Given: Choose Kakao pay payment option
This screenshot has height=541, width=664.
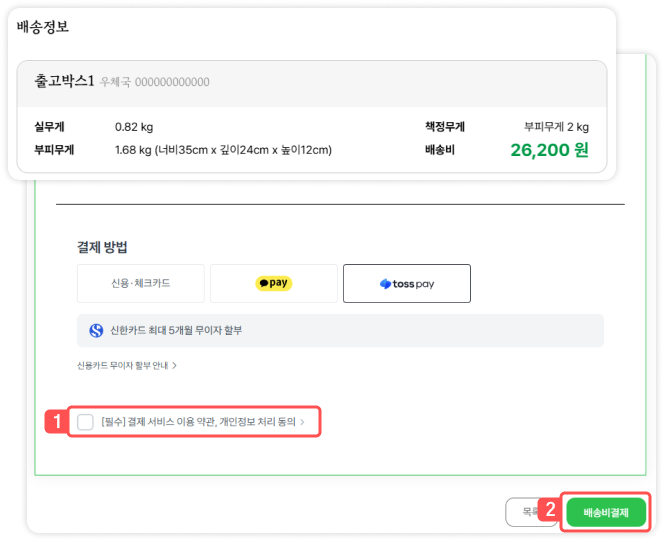Looking at the screenshot, I should 274,283.
